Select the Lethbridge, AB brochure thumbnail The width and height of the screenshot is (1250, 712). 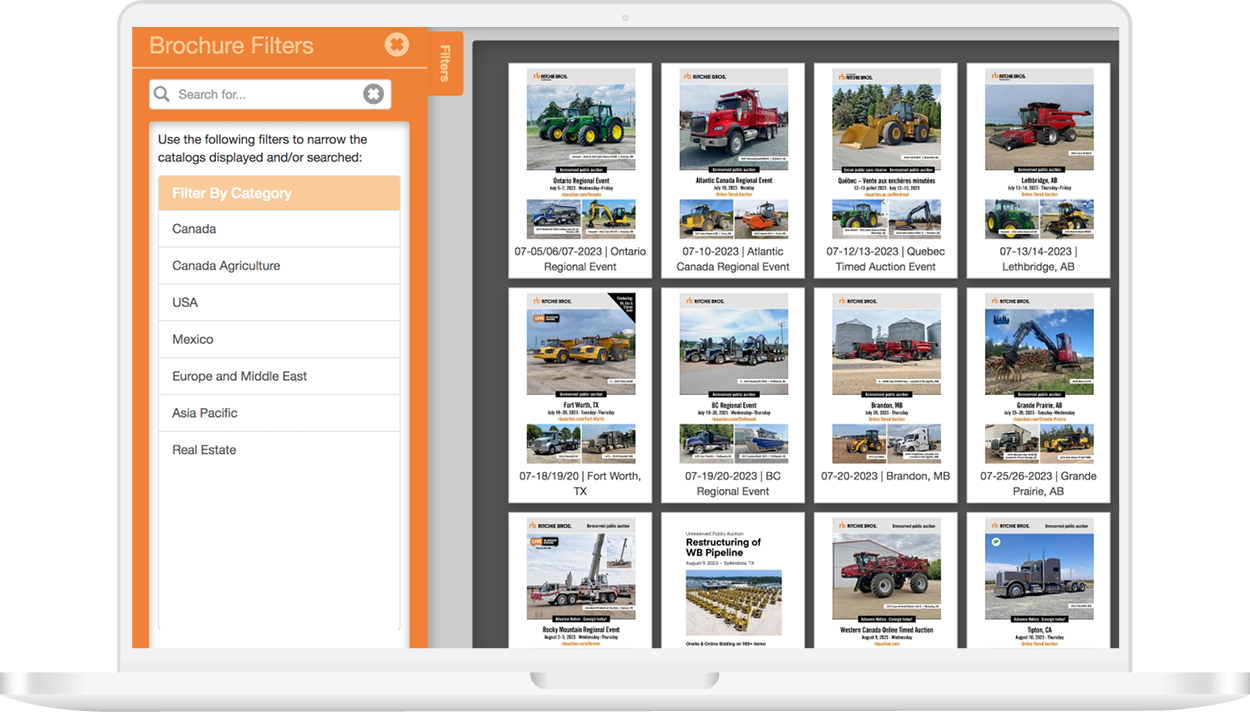(x=1038, y=172)
